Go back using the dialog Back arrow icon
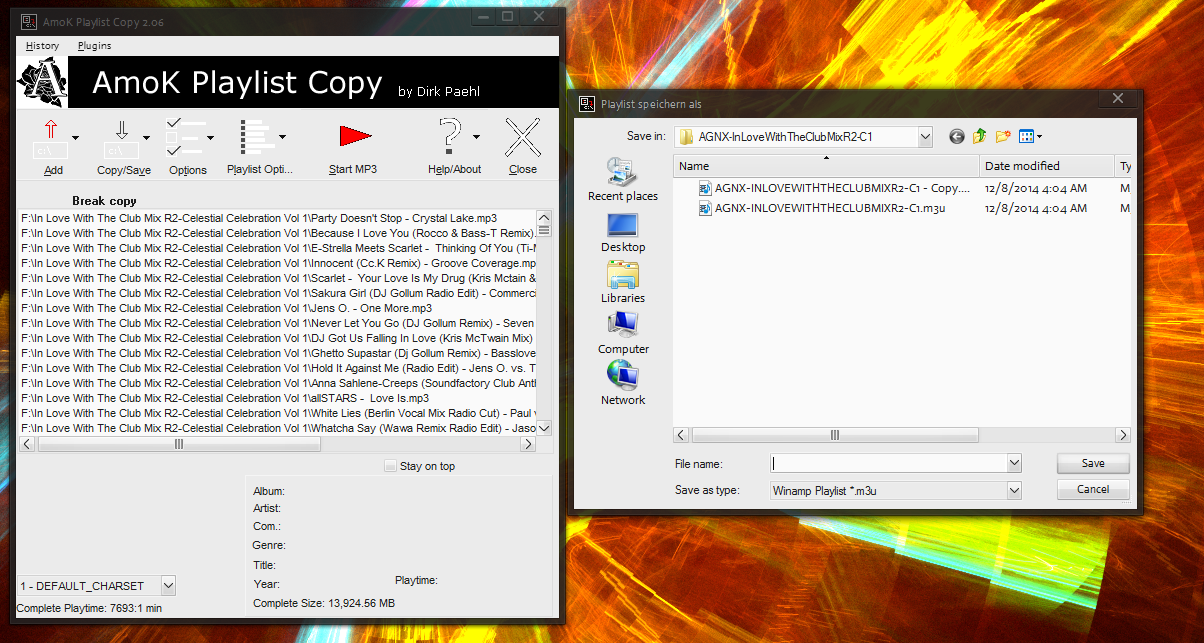 [x=957, y=136]
